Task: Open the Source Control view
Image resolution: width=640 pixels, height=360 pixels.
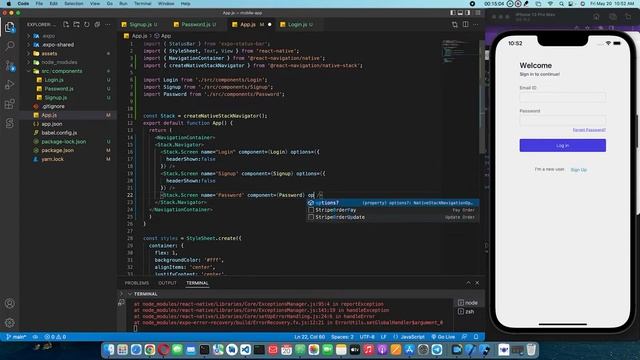Action: (10, 65)
